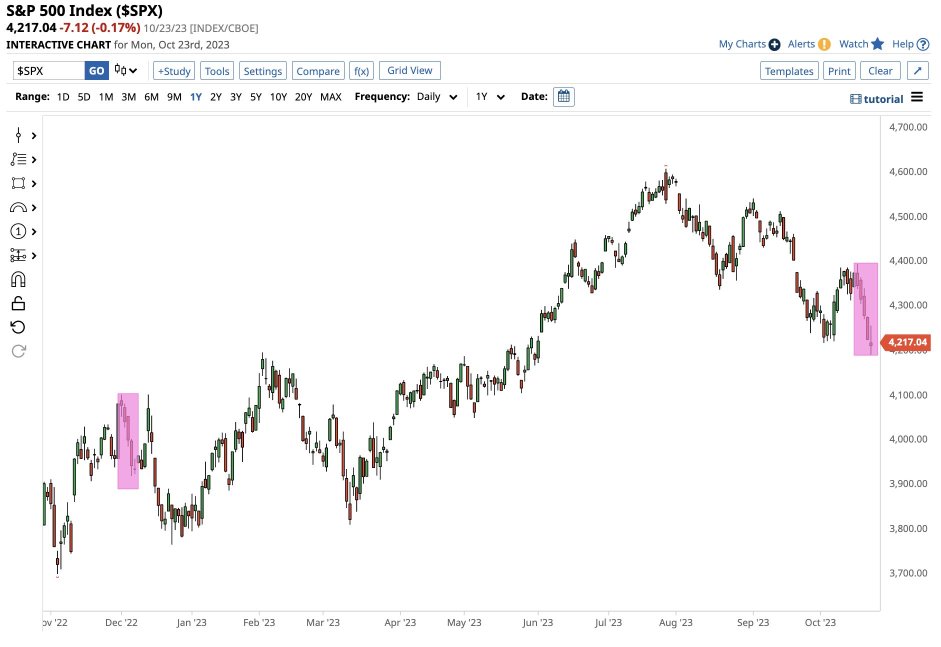Image resolution: width=941 pixels, height=647 pixels.
Task: Click the red 4,217.04 price flag
Action: click(x=906, y=342)
